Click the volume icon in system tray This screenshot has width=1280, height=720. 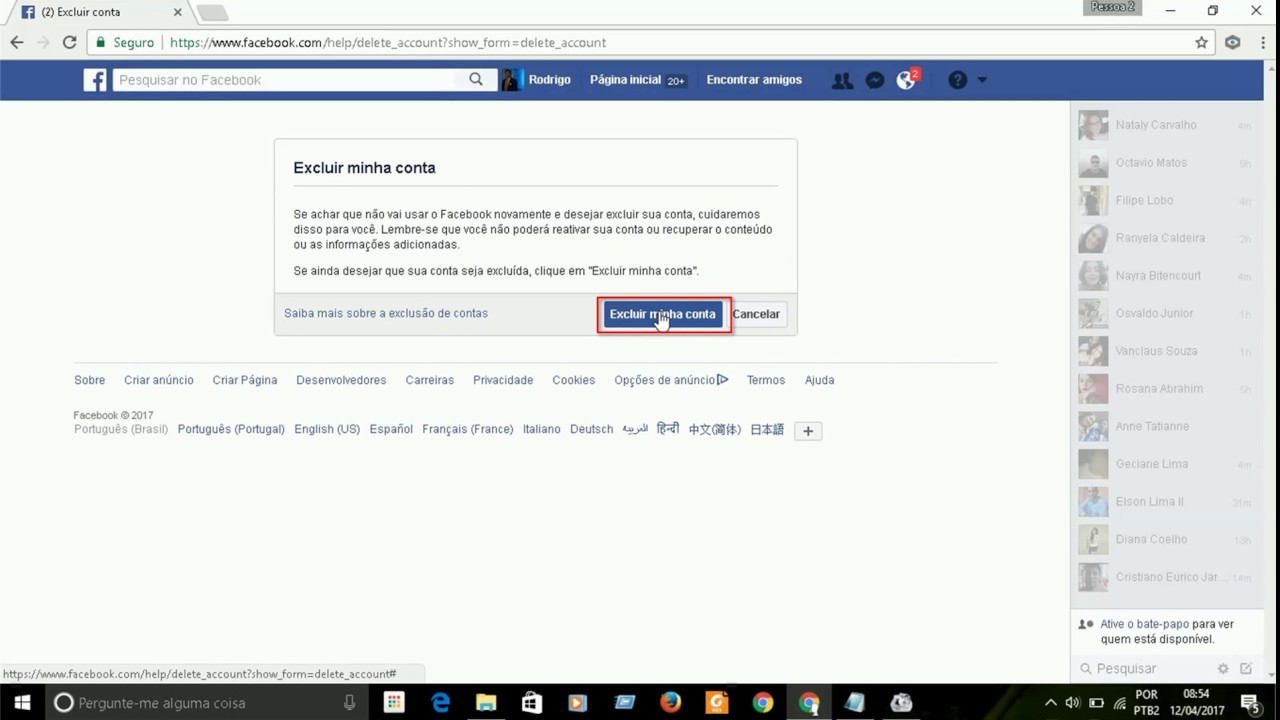click(1073, 703)
